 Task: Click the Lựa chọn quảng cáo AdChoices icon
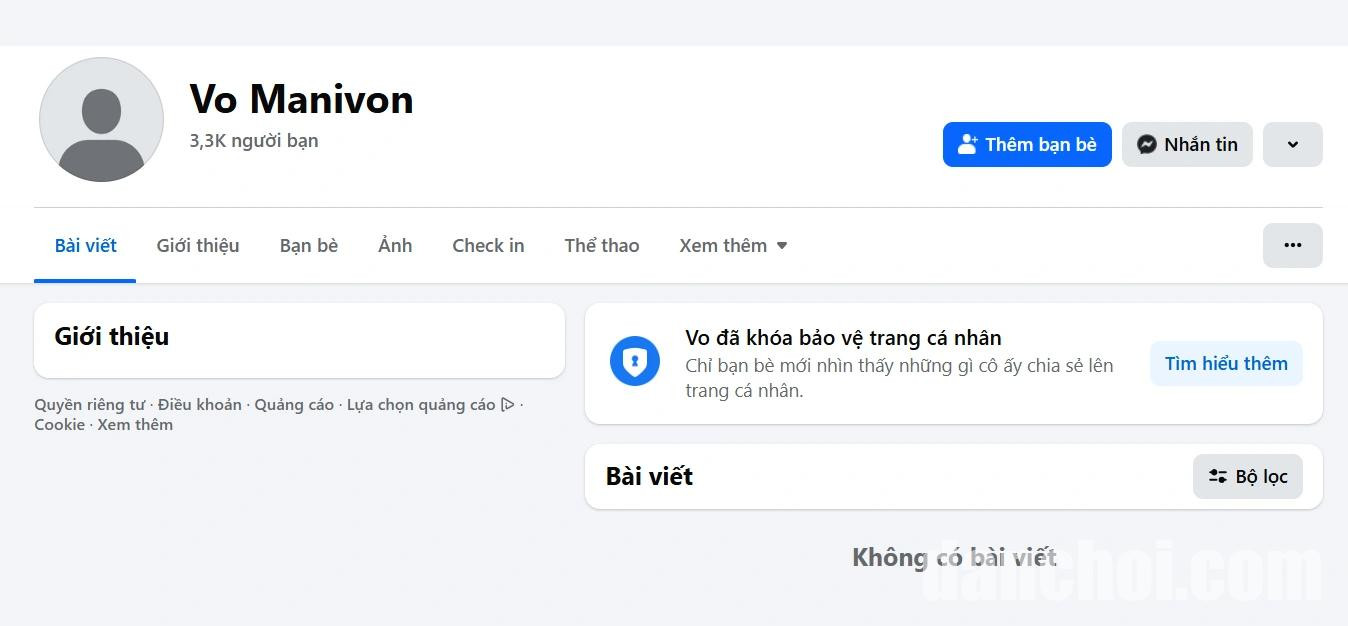pyautogui.click(x=508, y=405)
